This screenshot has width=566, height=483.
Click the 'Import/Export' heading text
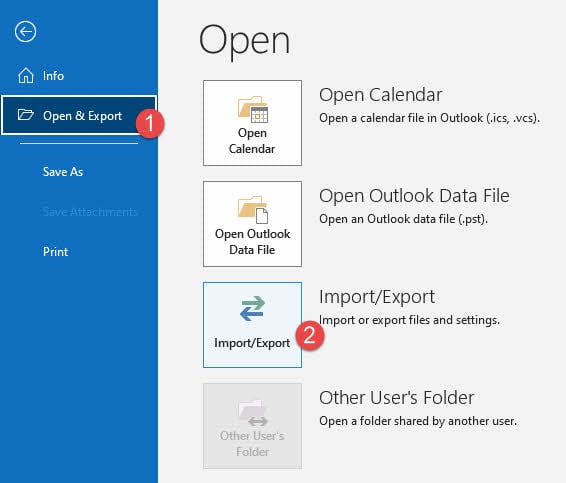(x=377, y=297)
